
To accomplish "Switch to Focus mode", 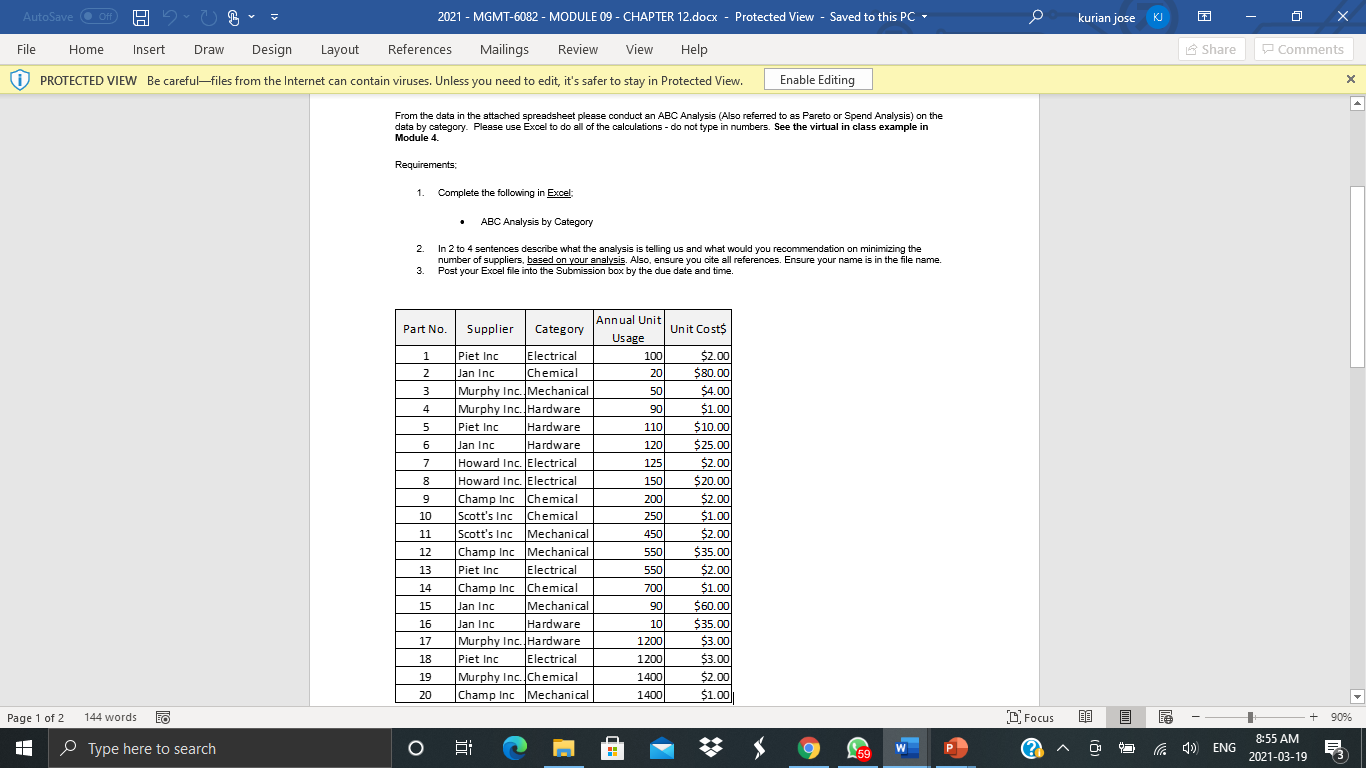I will (x=1032, y=717).
